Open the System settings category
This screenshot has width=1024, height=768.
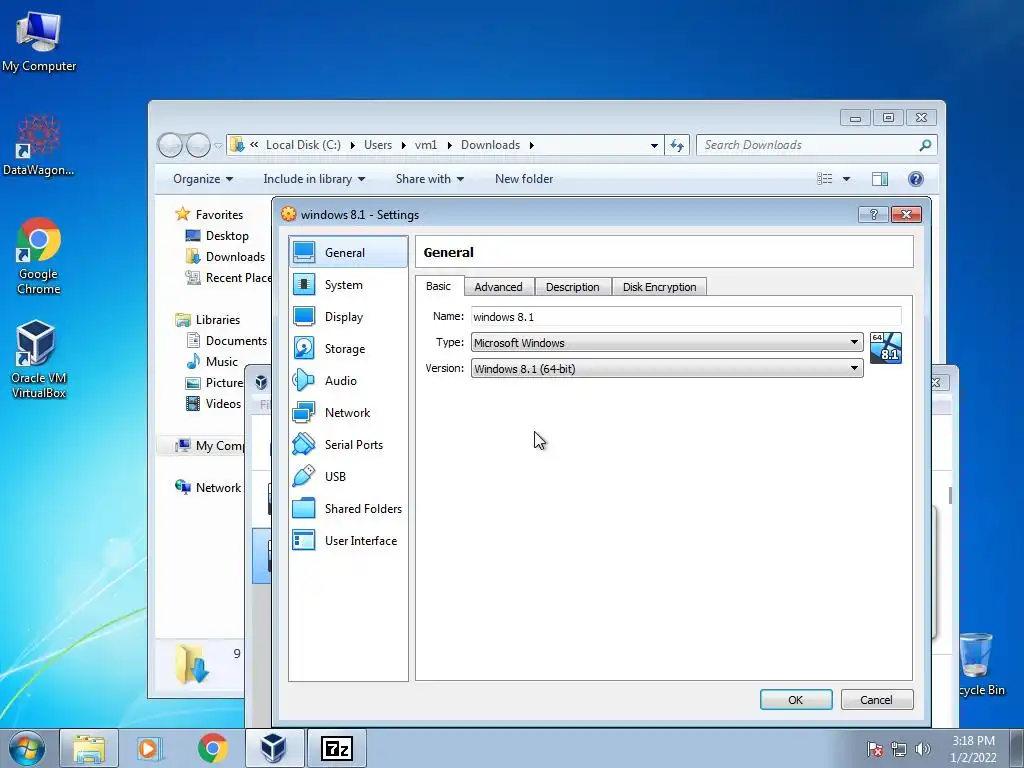[x=348, y=285]
